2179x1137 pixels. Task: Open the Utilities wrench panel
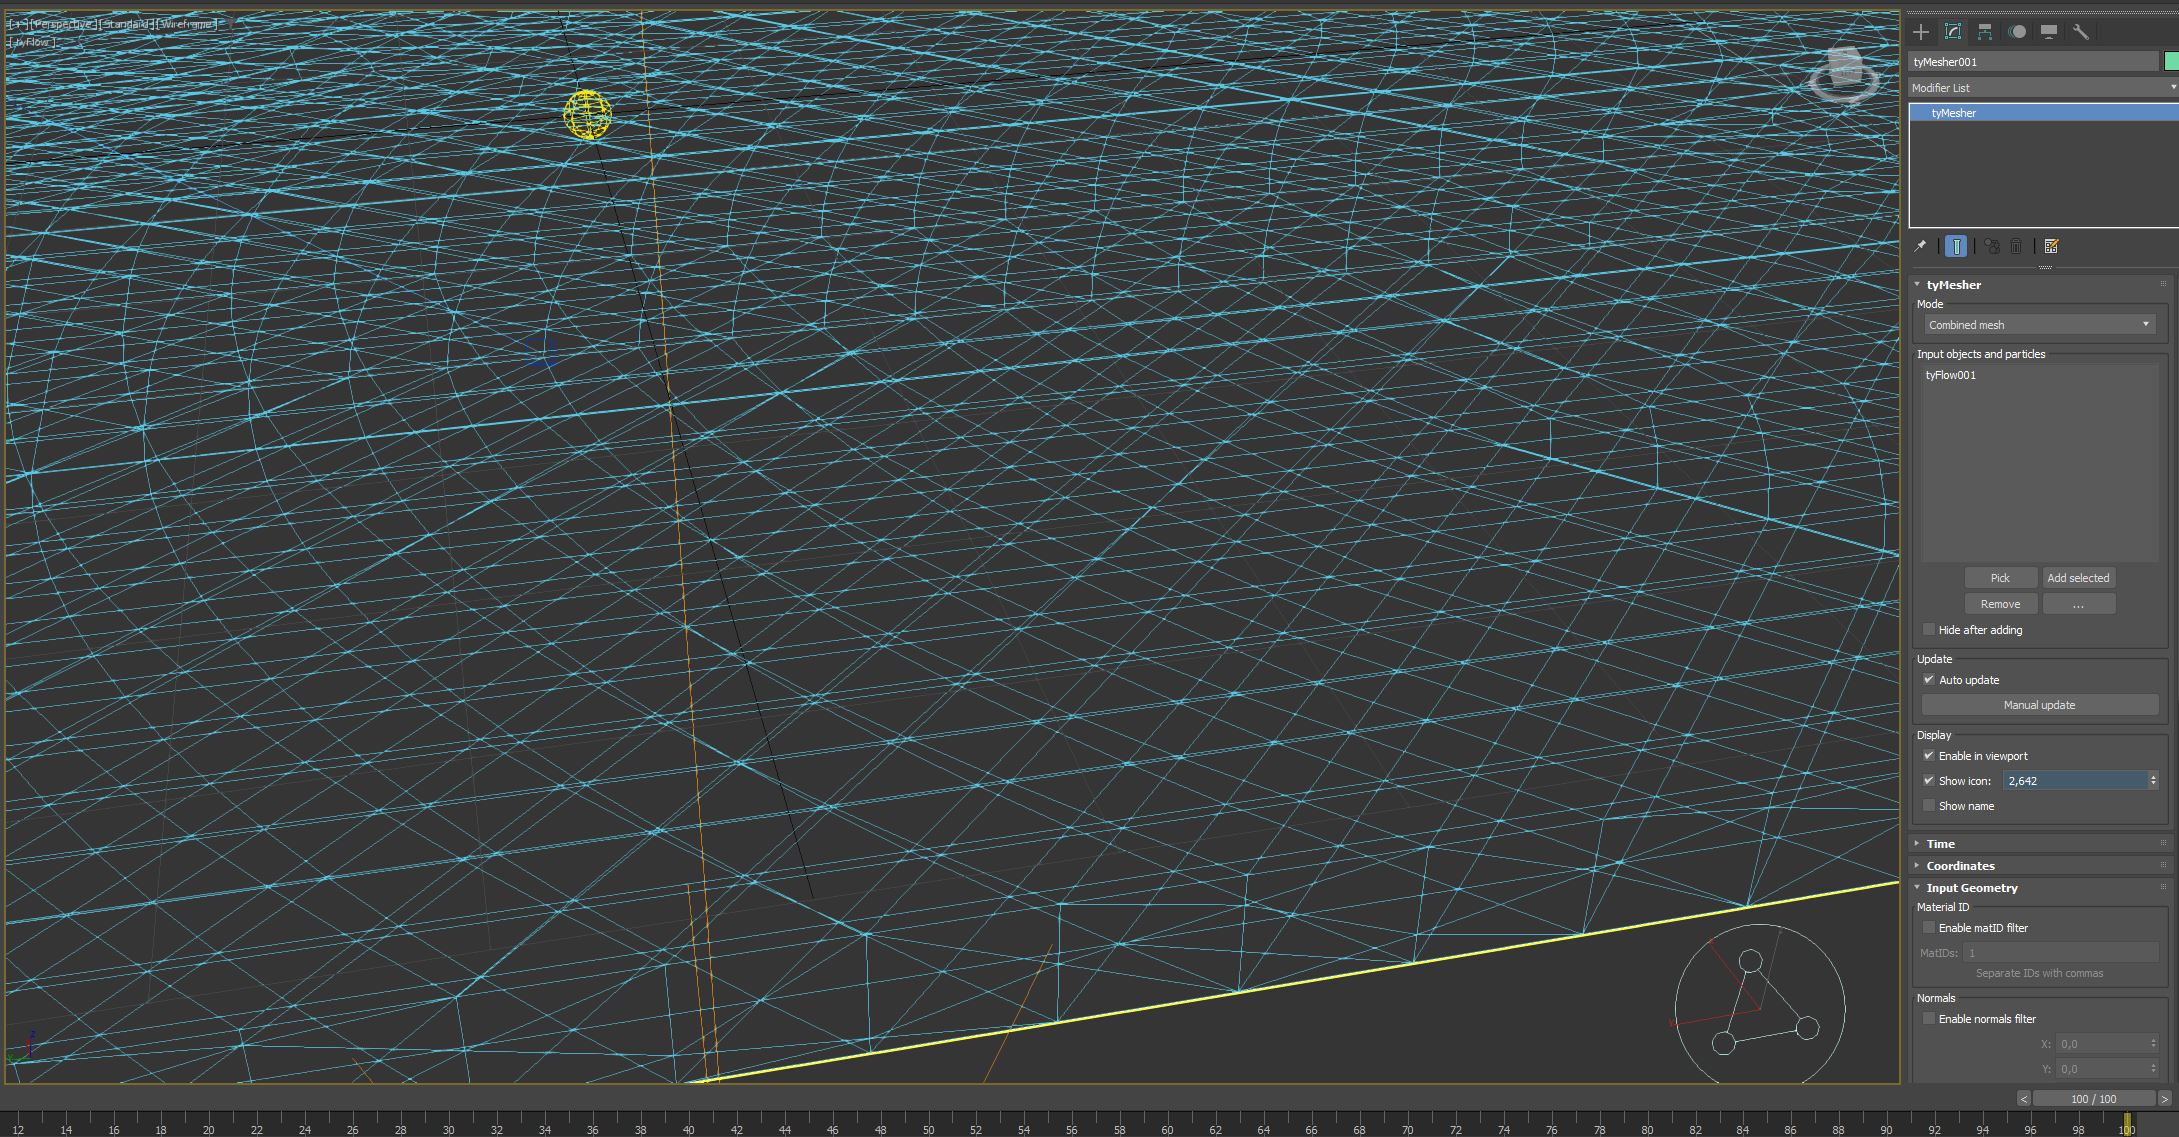2081,32
